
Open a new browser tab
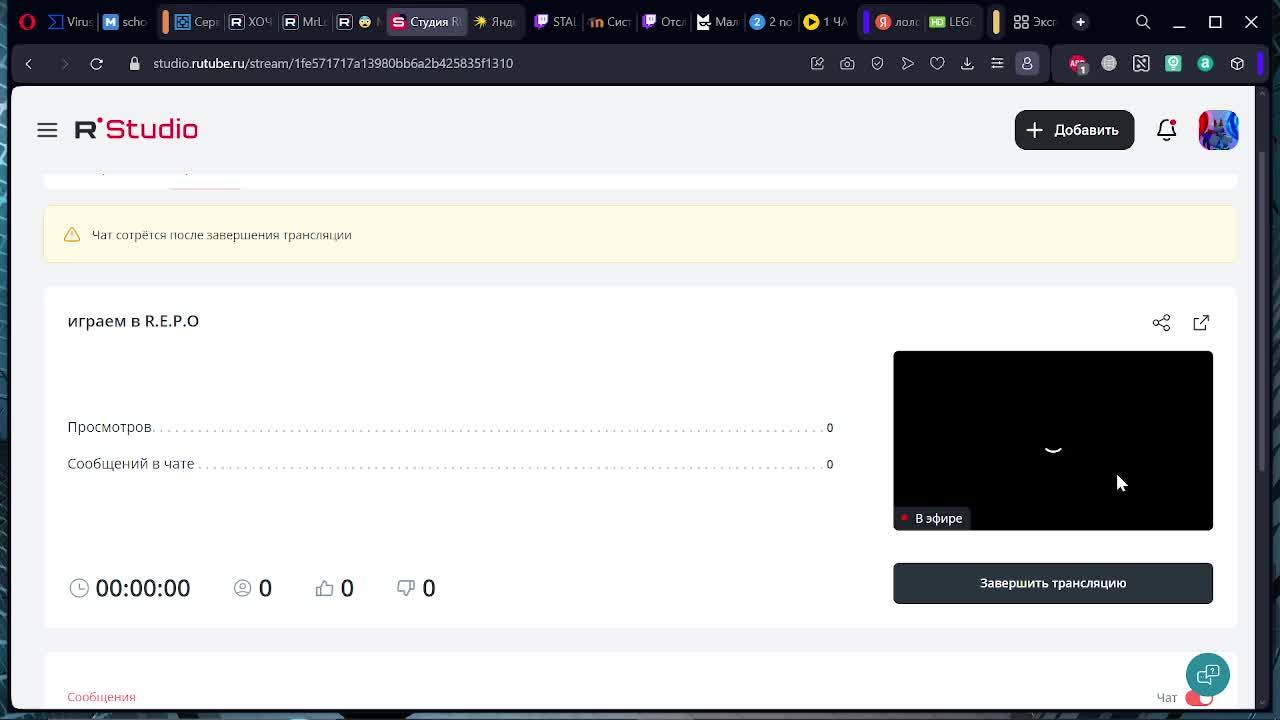pos(1080,21)
